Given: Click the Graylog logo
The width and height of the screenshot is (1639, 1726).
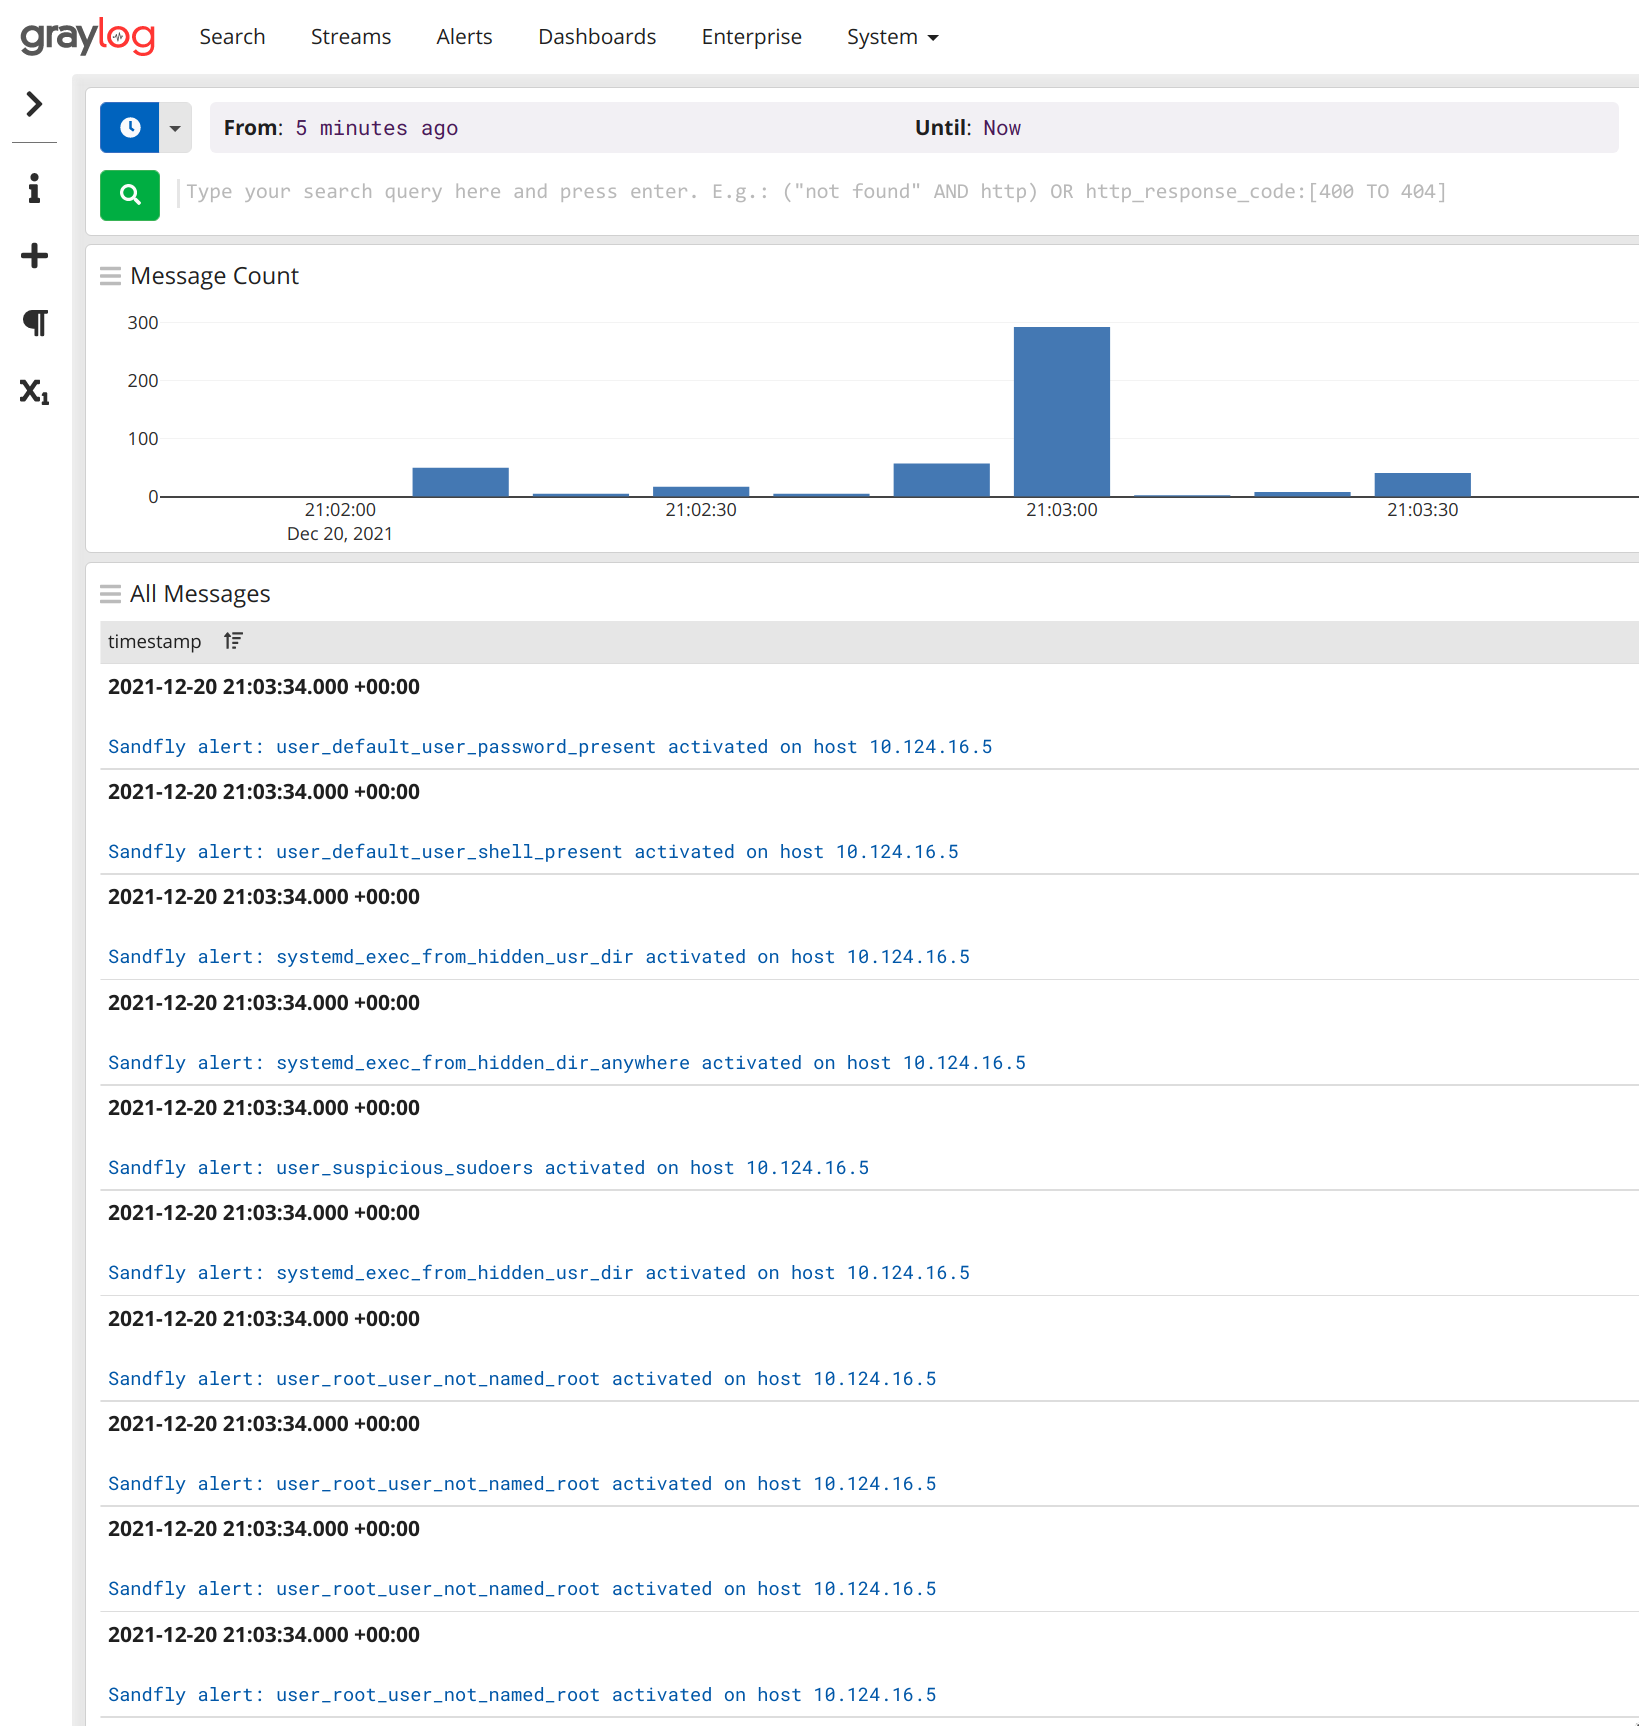Looking at the screenshot, I should pos(88,37).
